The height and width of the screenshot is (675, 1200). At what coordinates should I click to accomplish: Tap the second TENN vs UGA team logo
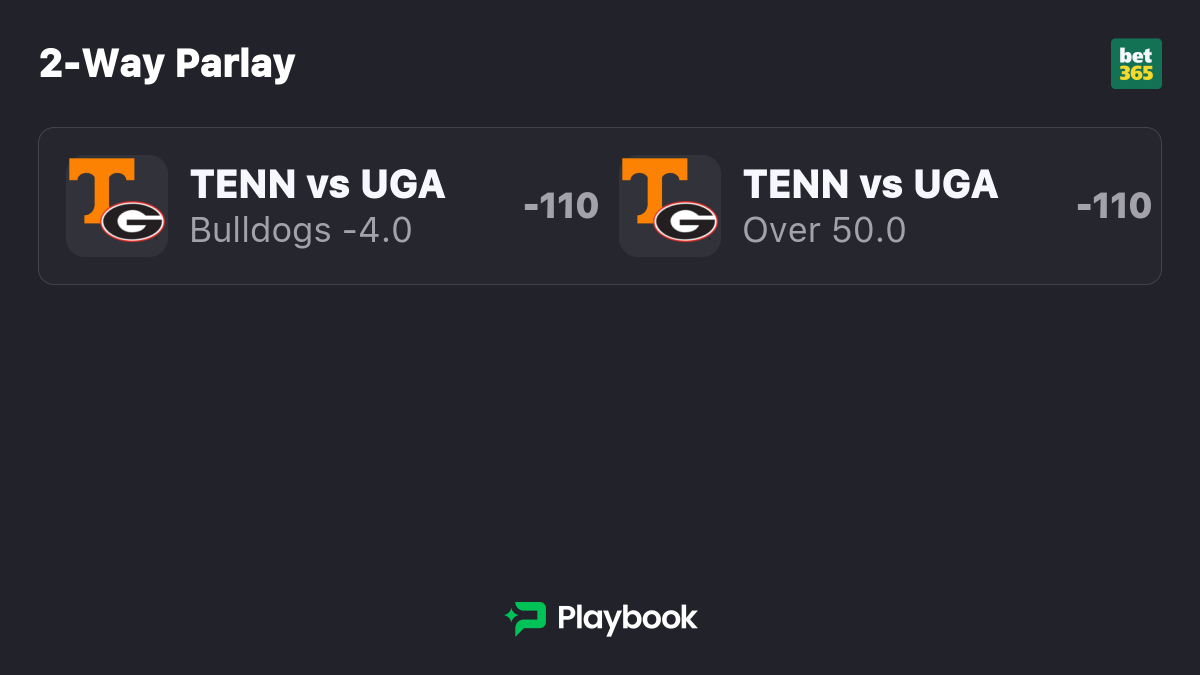tap(670, 206)
